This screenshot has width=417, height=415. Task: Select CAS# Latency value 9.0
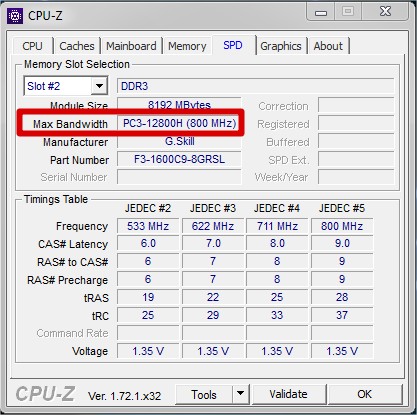click(x=342, y=243)
